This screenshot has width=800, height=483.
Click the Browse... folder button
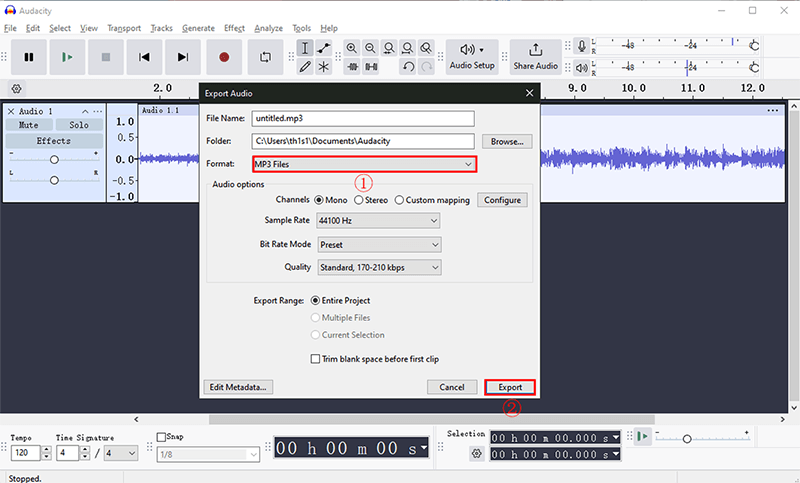506,142
